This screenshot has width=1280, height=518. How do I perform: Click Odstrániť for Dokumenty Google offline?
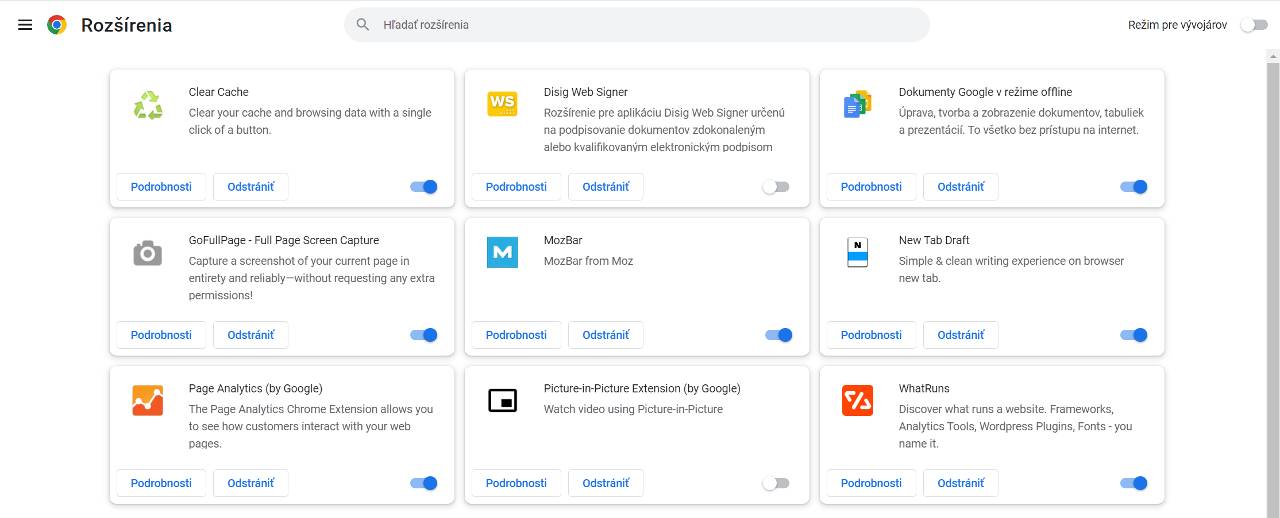click(961, 187)
